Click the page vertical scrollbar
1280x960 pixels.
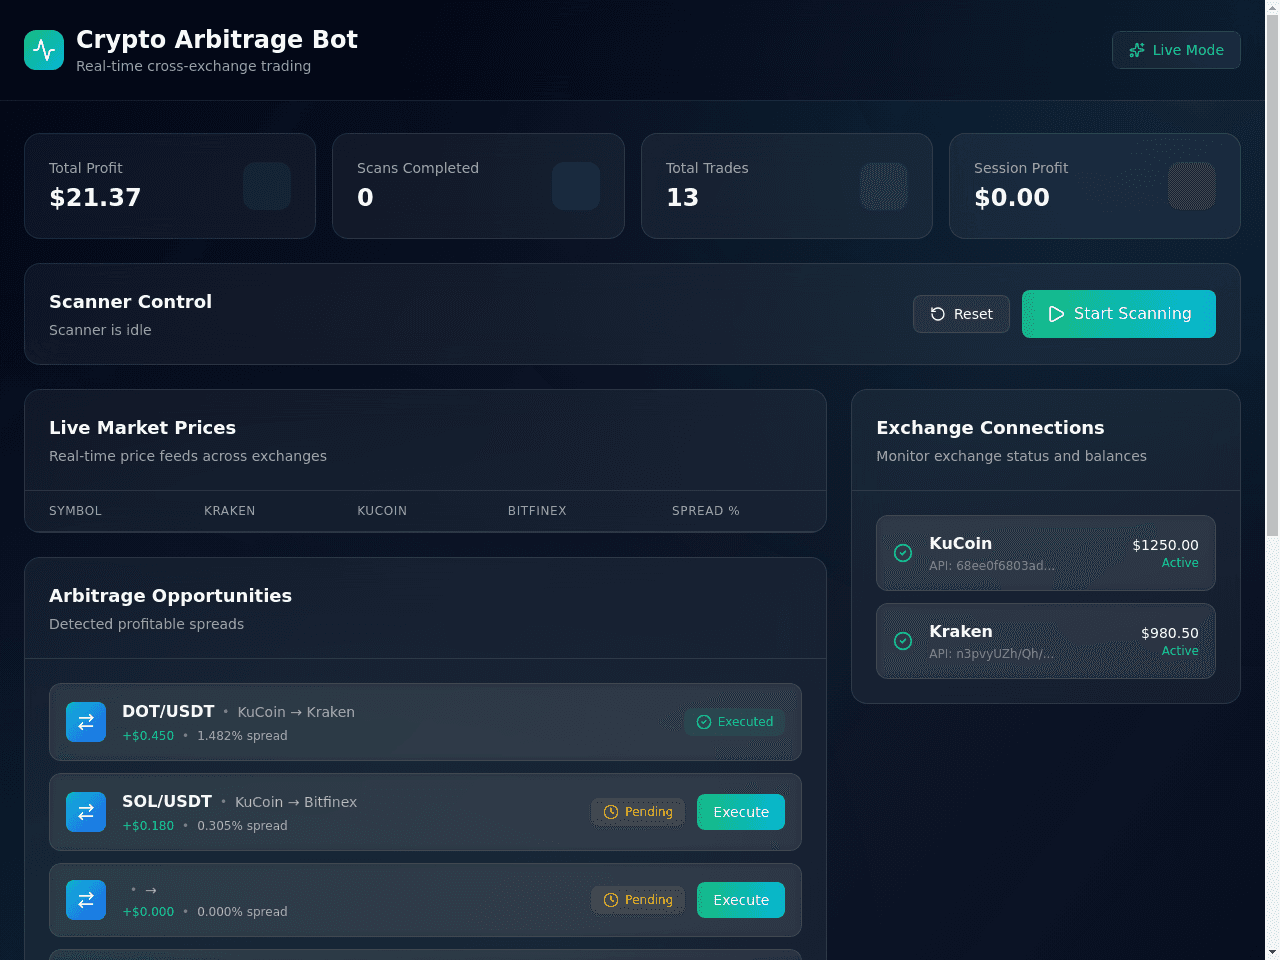(x=1272, y=275)
